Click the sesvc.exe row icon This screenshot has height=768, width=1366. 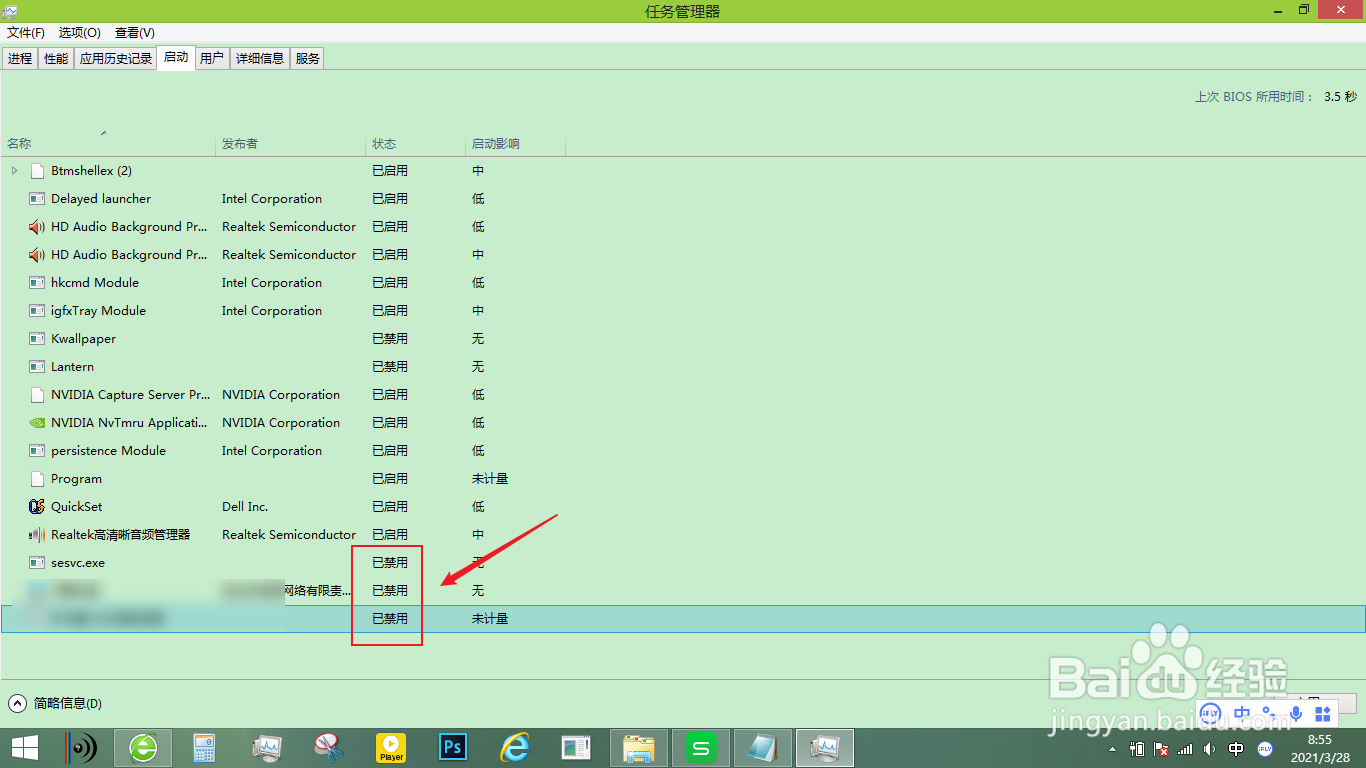(x=37, y=563)
